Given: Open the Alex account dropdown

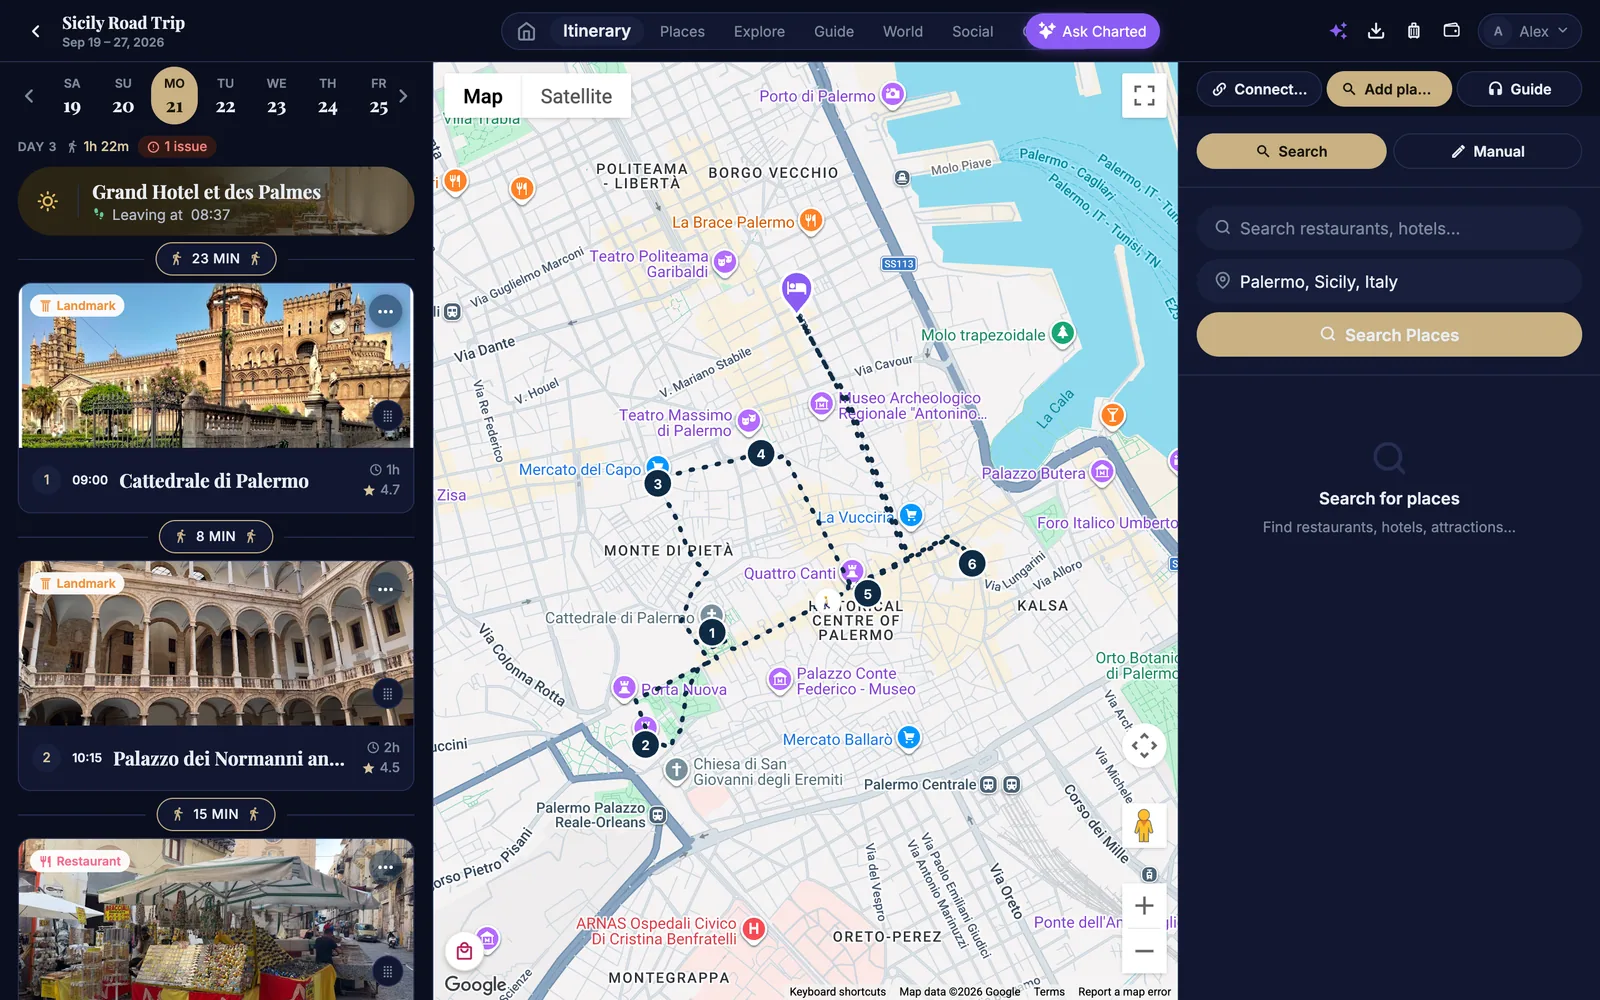Looking at the screenshot, I should point(1529,31).
